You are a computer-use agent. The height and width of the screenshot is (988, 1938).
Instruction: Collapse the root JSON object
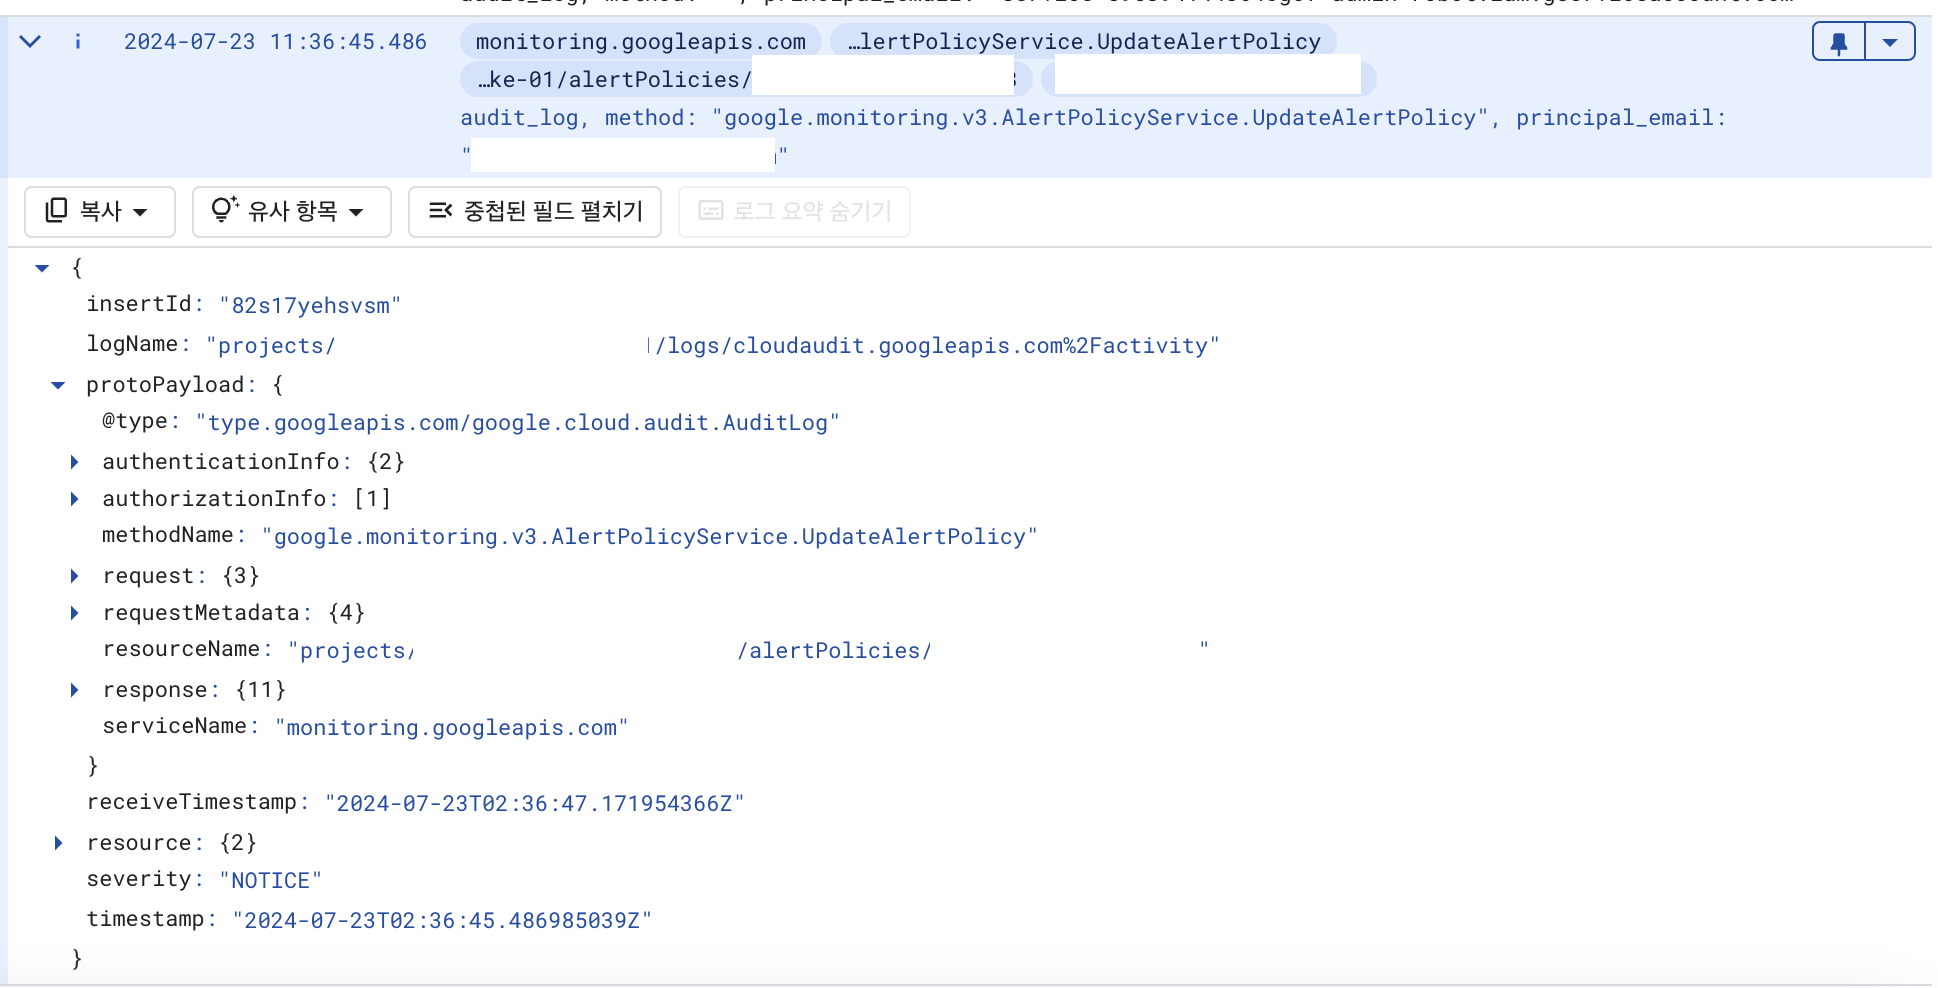[x=42, y=268]
